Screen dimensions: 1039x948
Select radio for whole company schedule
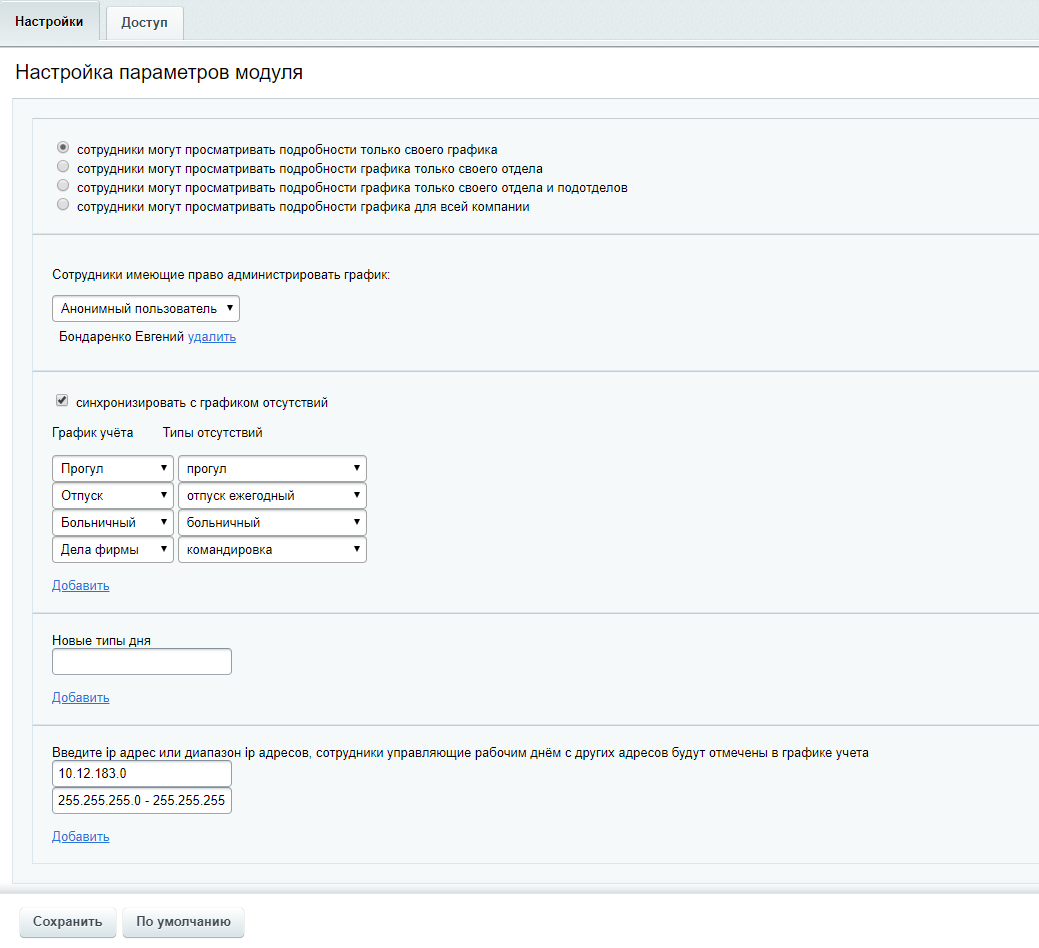tap(63, 205)
